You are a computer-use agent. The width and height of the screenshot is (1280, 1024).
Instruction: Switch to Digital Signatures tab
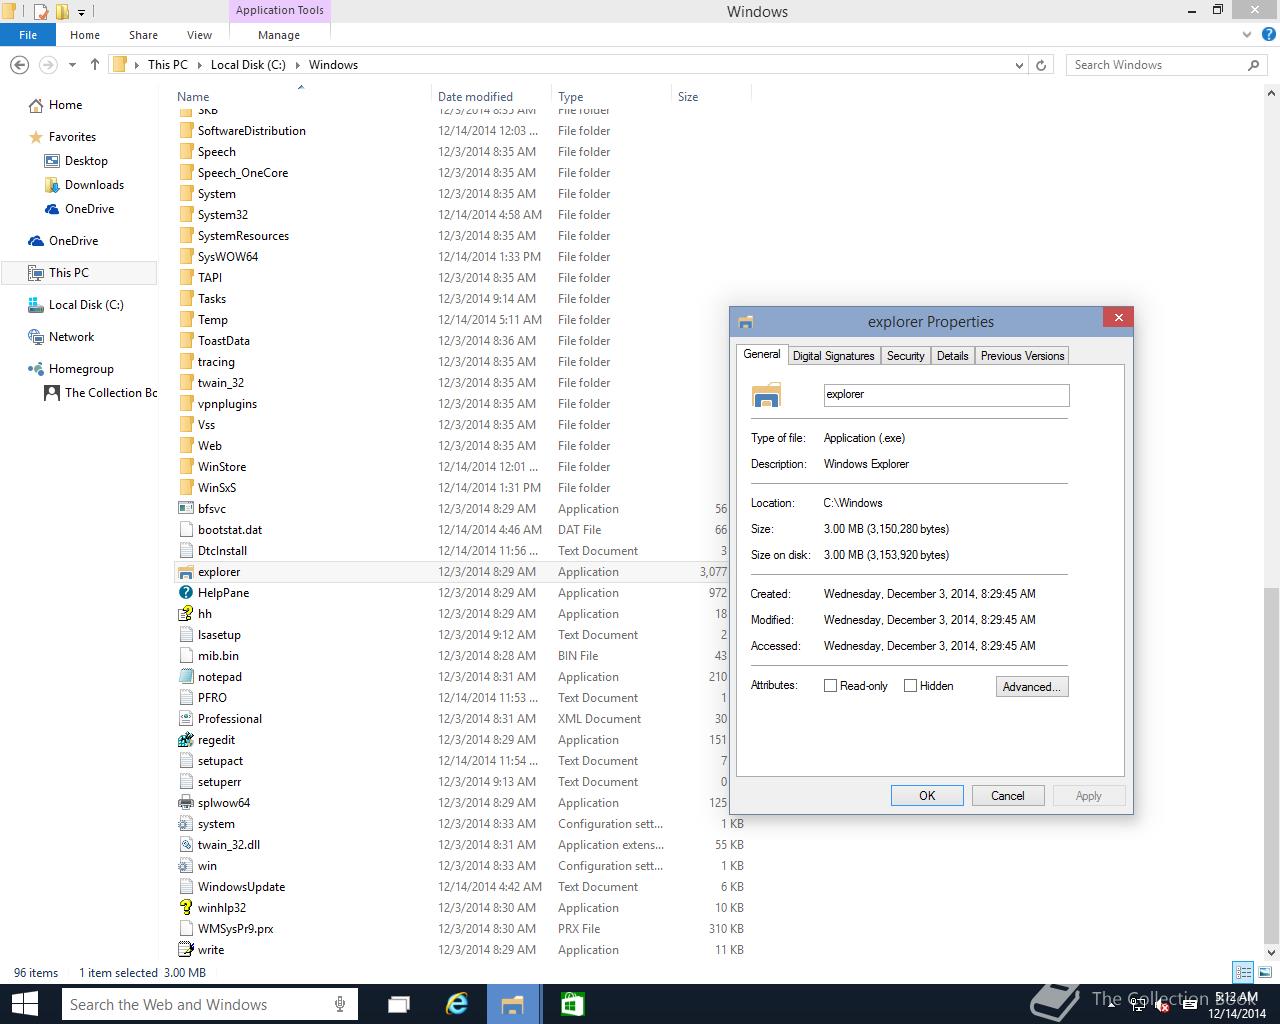pos(833,356)
